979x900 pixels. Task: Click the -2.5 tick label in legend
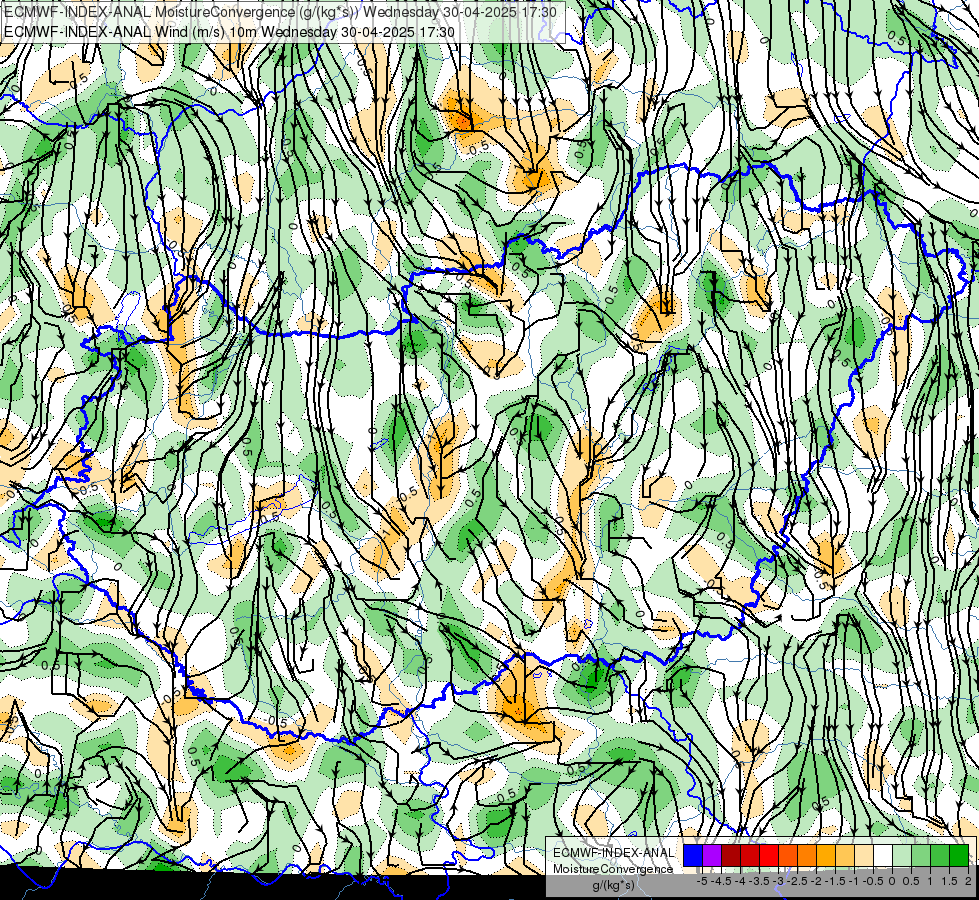[798, 881]
